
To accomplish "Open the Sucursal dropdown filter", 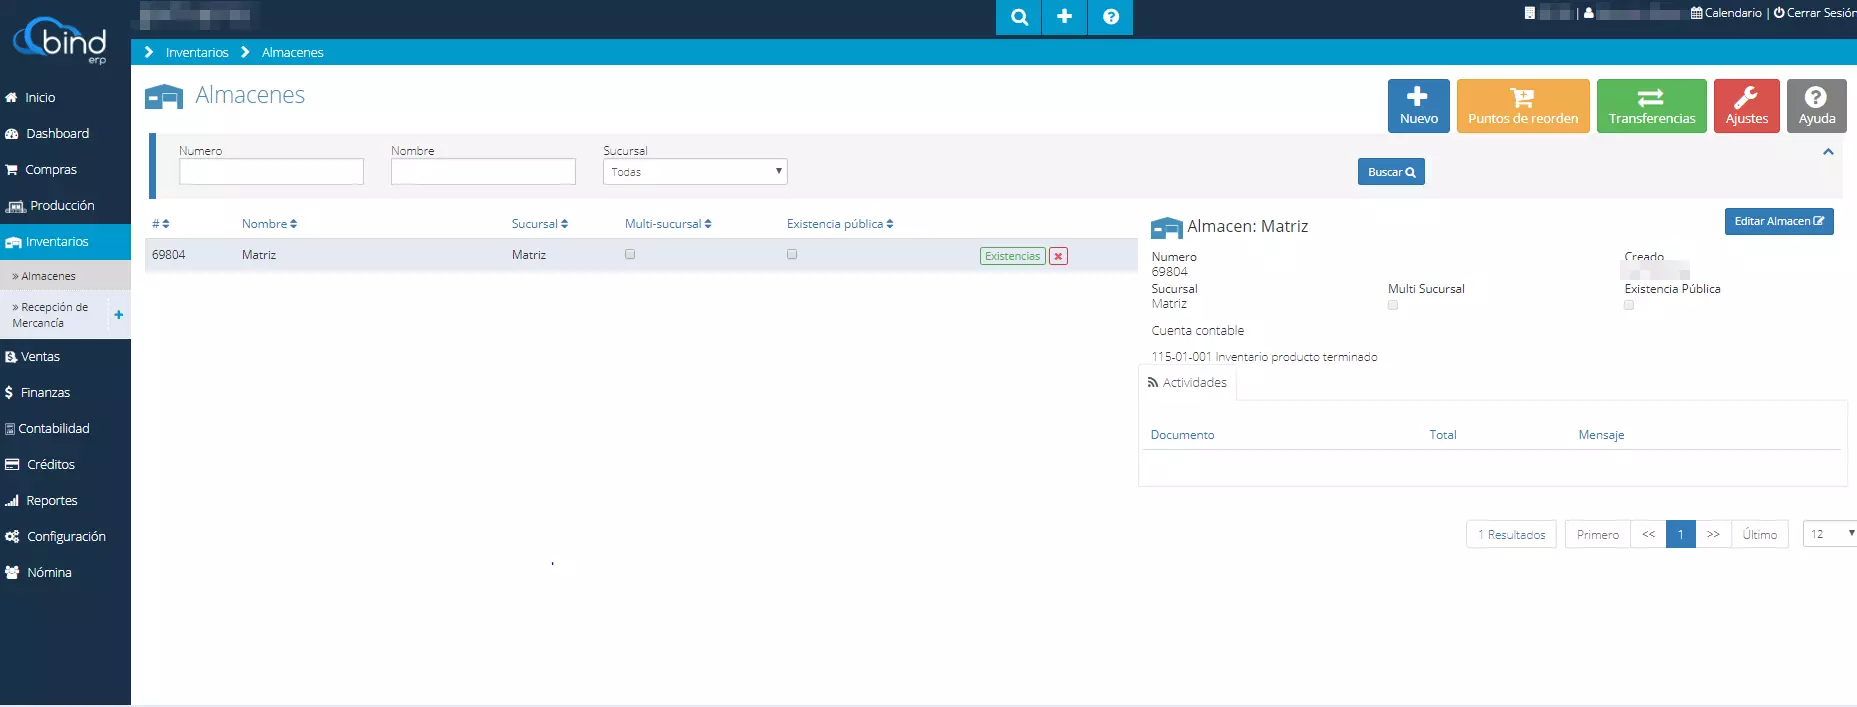I will point(695,172).
